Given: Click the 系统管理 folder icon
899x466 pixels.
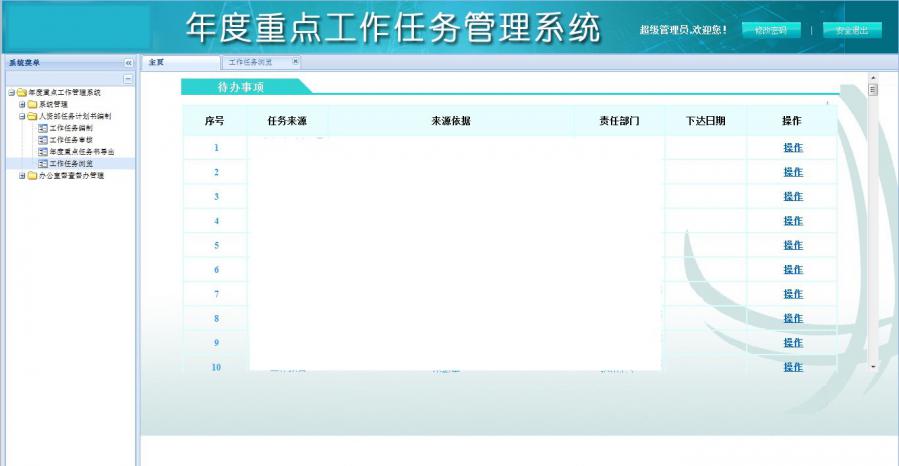Looking at the screenshot, I should point(32,104).
